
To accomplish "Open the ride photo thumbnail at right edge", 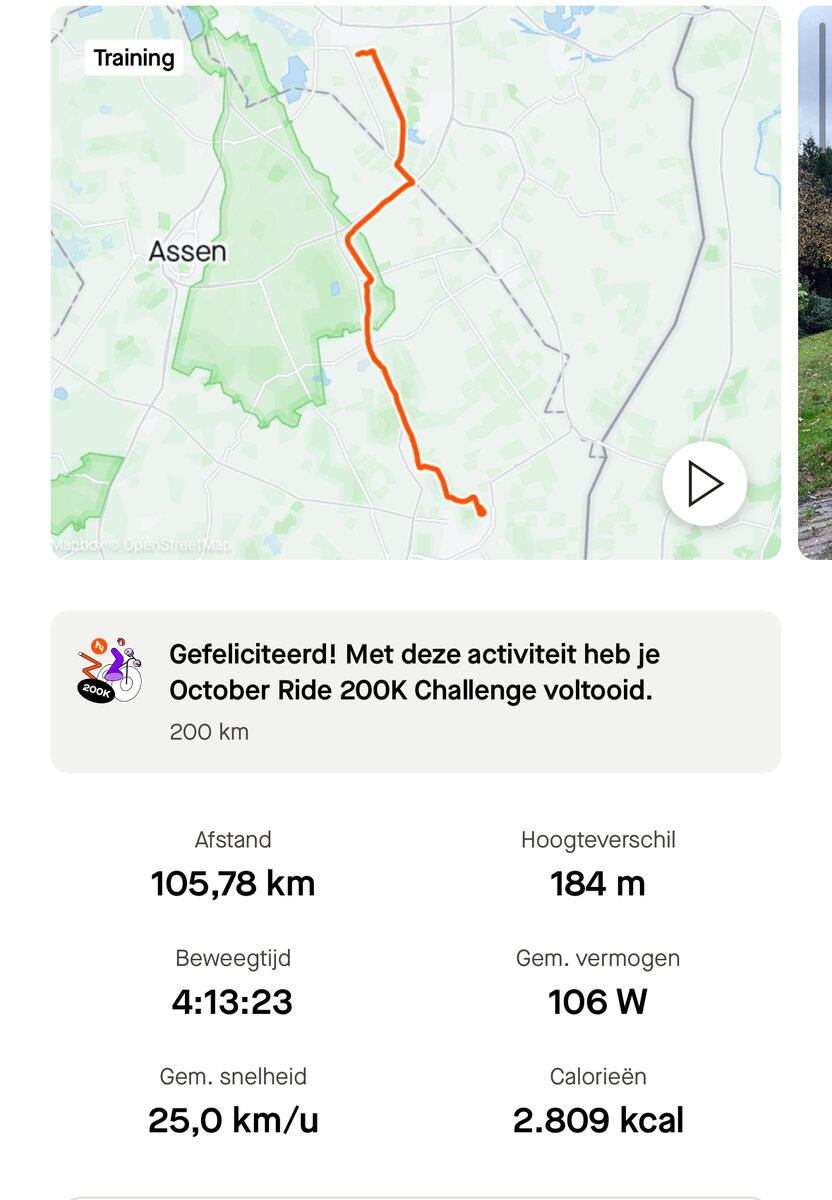I will 816,282.
